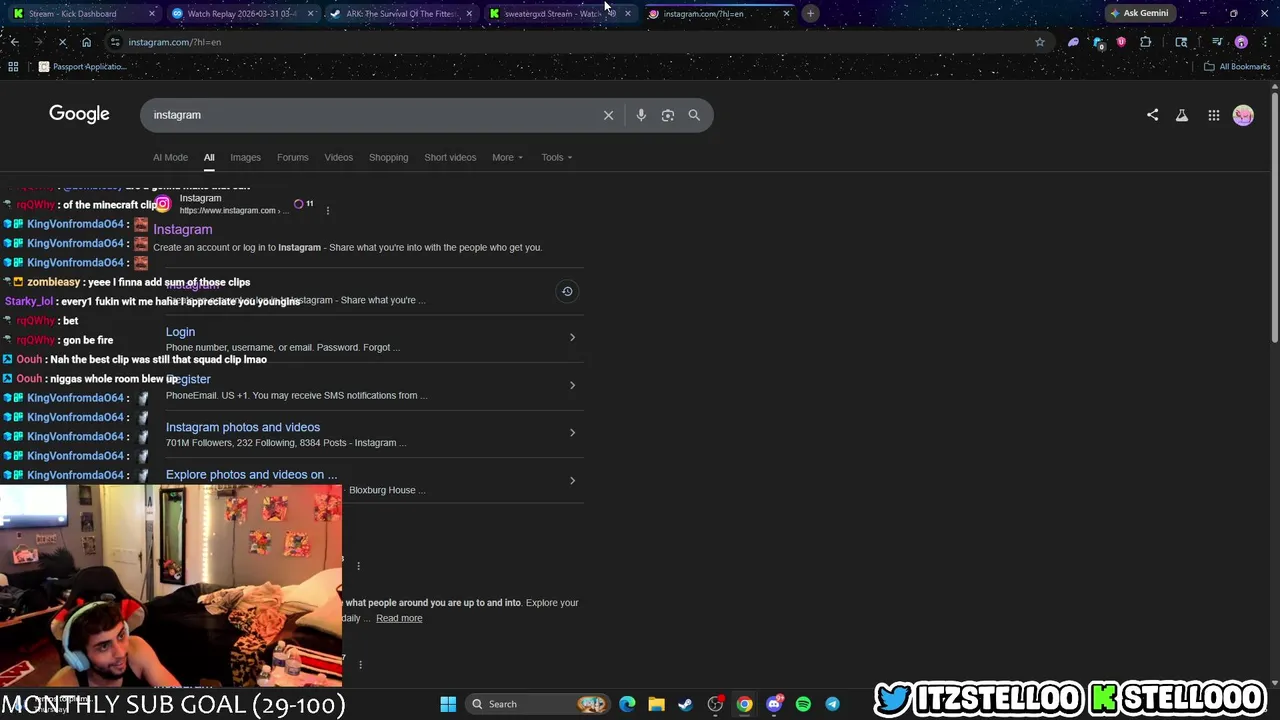Open Steam from the taskbar
The image size is (1280, 720).
tap(685, 704)
